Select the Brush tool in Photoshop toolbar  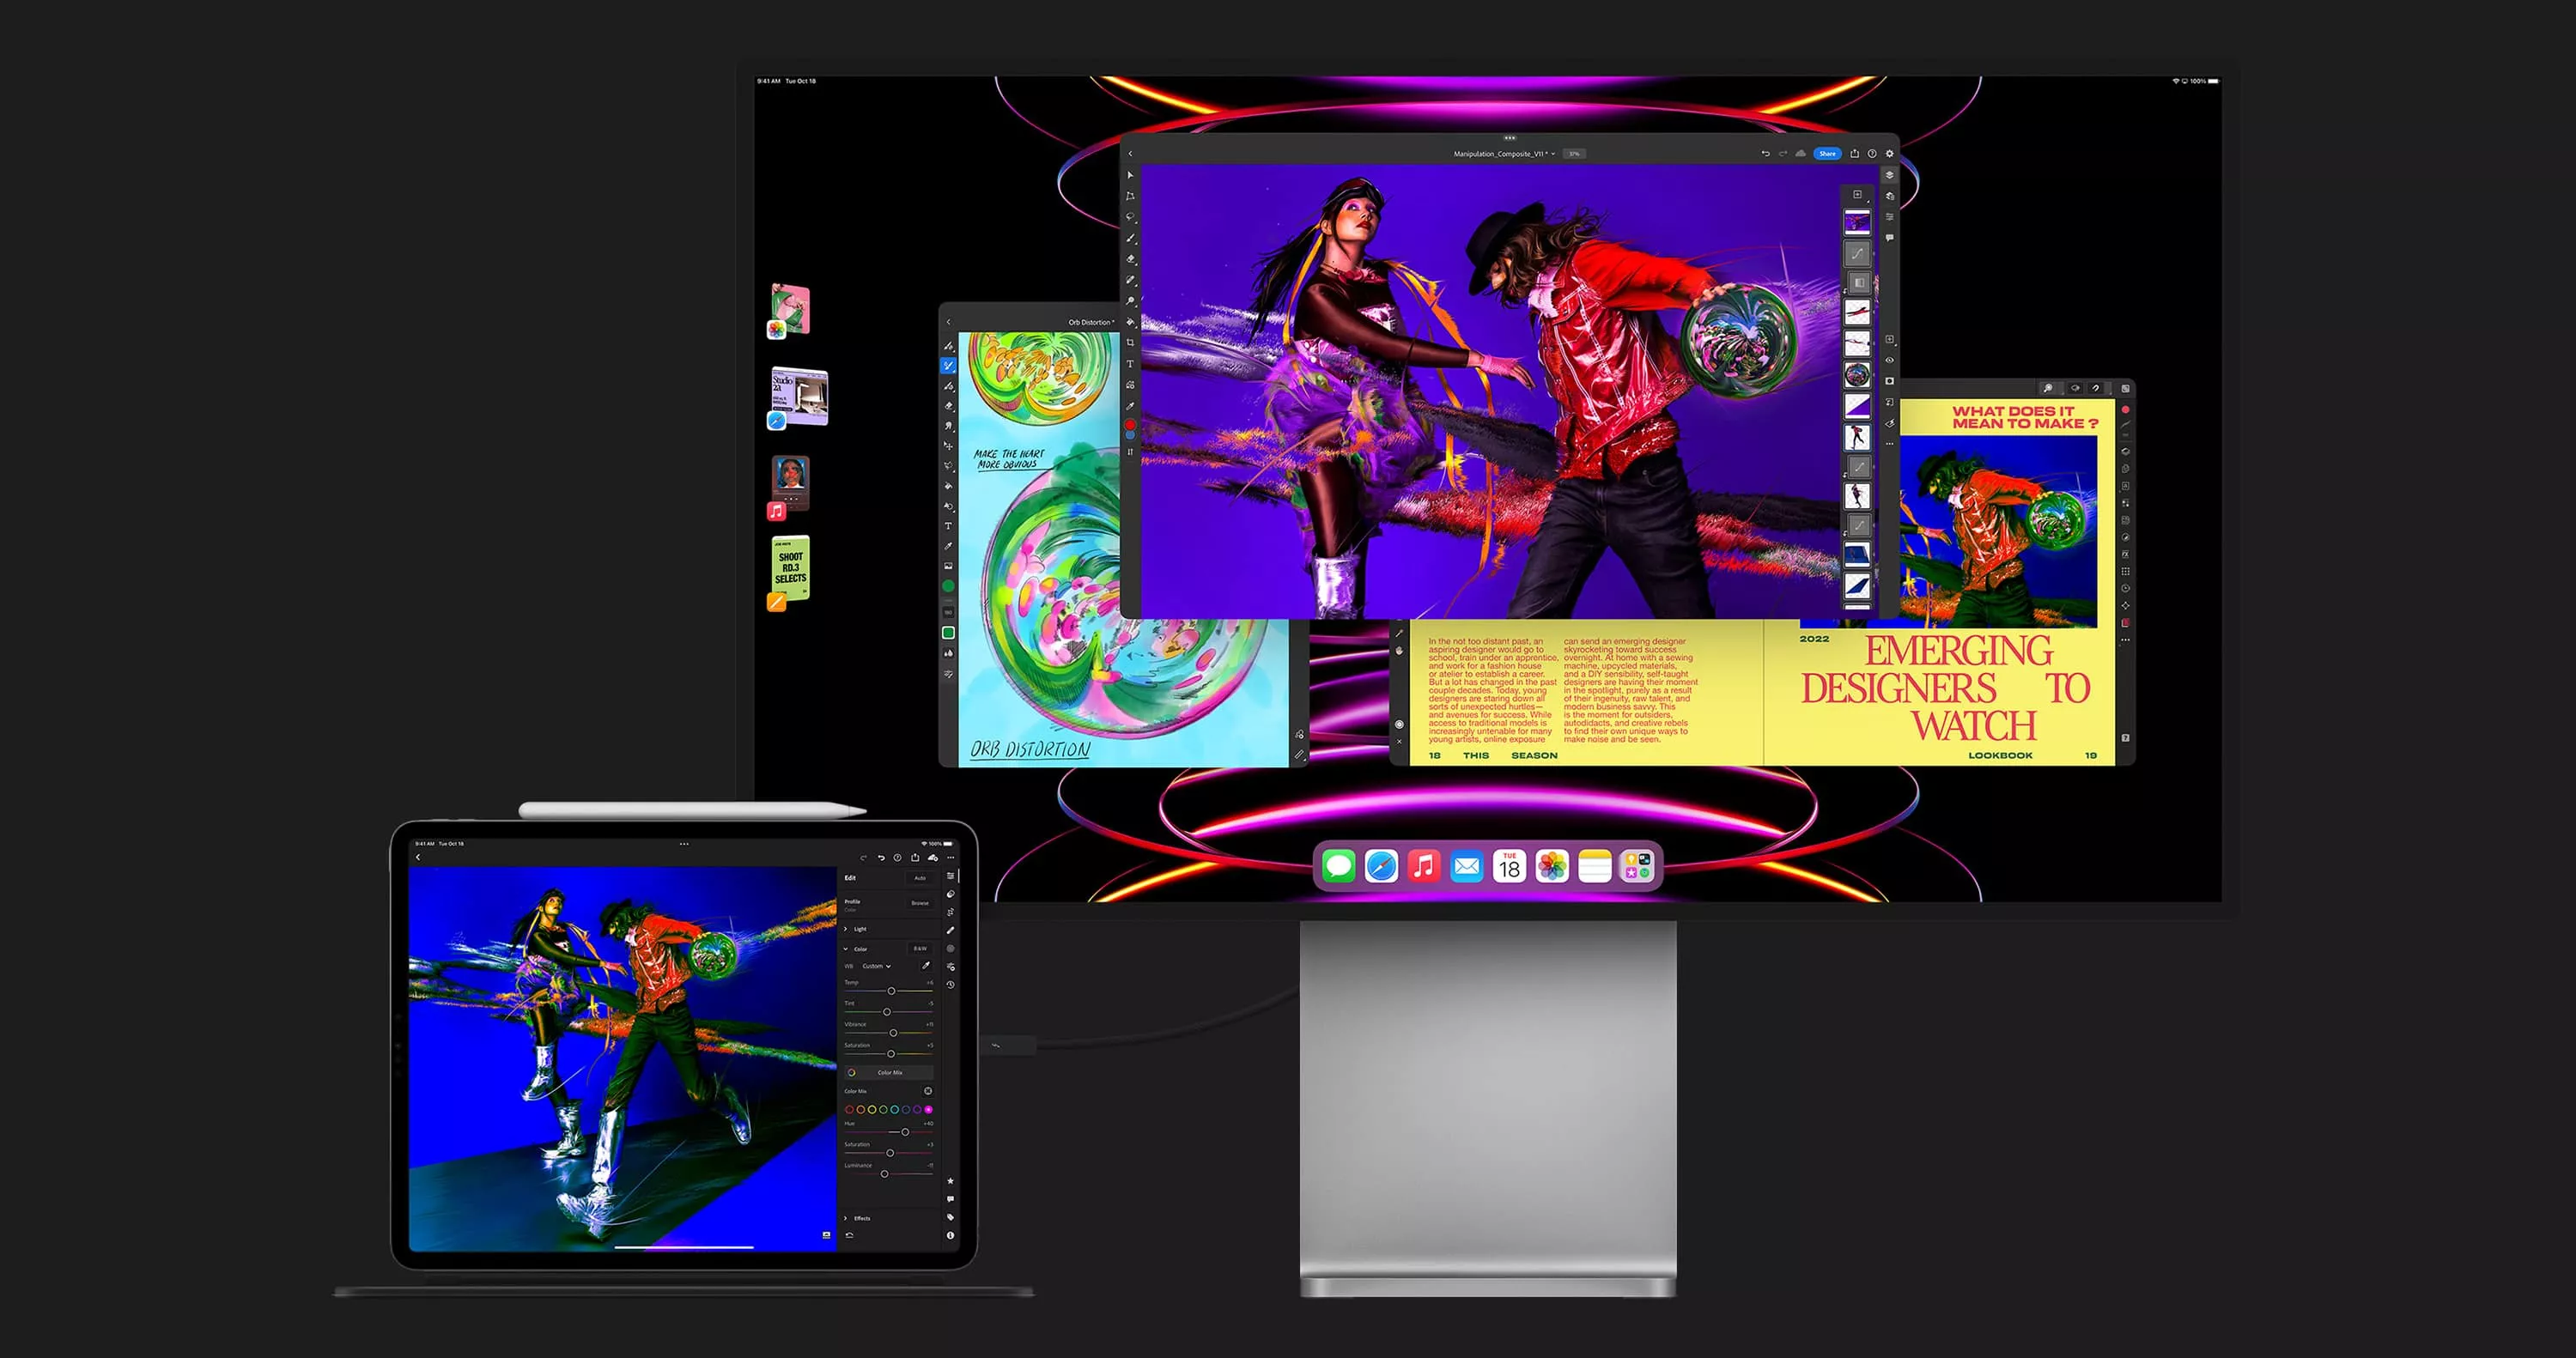point(1131,235)
